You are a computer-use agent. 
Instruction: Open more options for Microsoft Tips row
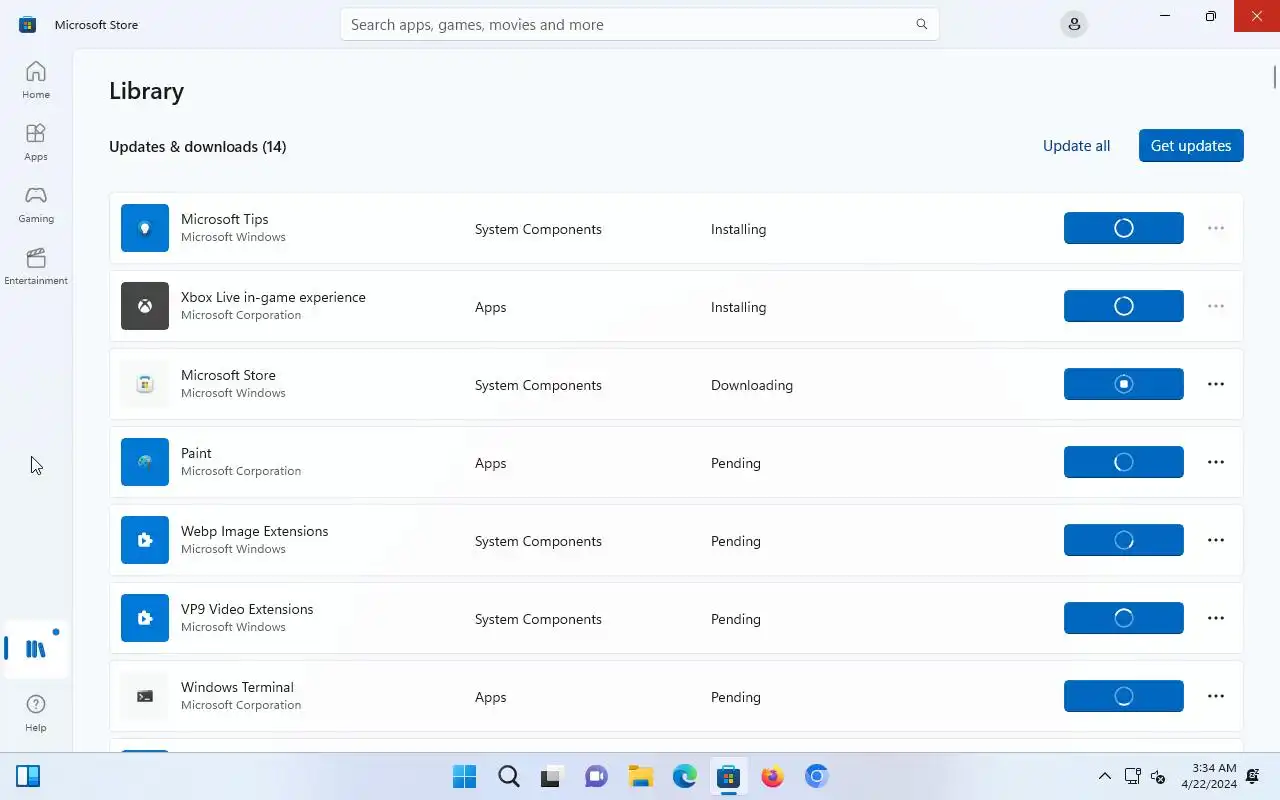tap(1216, 228)
